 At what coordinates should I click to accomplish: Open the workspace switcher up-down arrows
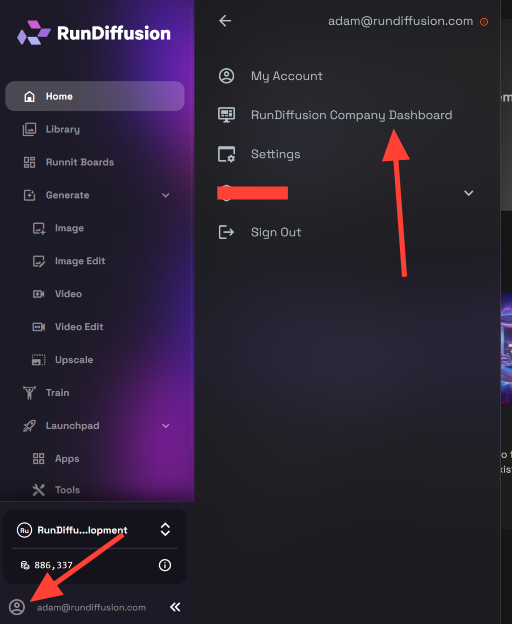pyautogui.click(x=165, y=530)
